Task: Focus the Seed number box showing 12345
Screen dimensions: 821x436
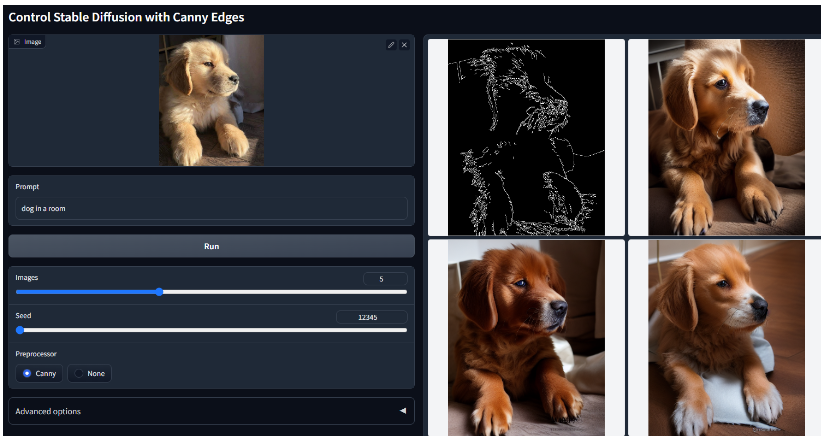Action: [372, 317]
